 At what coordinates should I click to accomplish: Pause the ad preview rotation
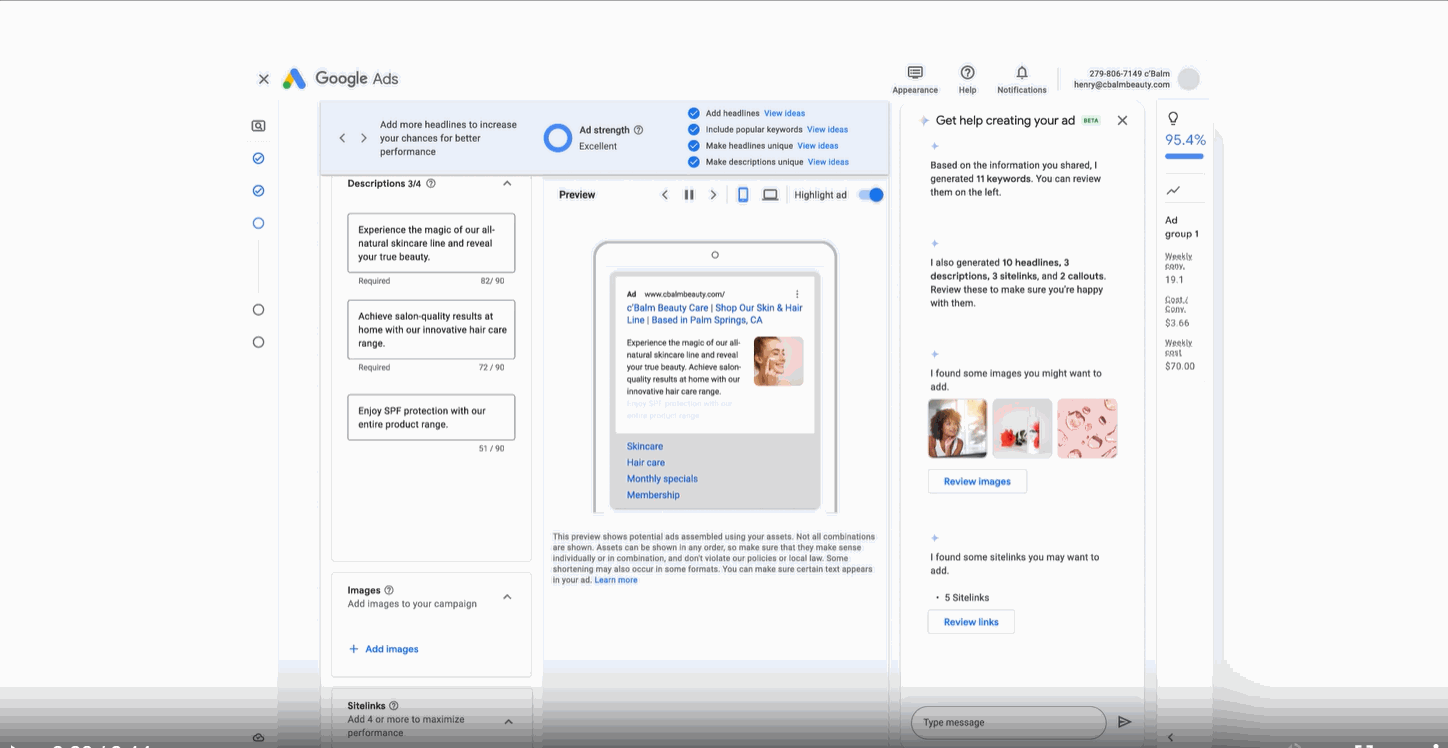tap(689, 195)
